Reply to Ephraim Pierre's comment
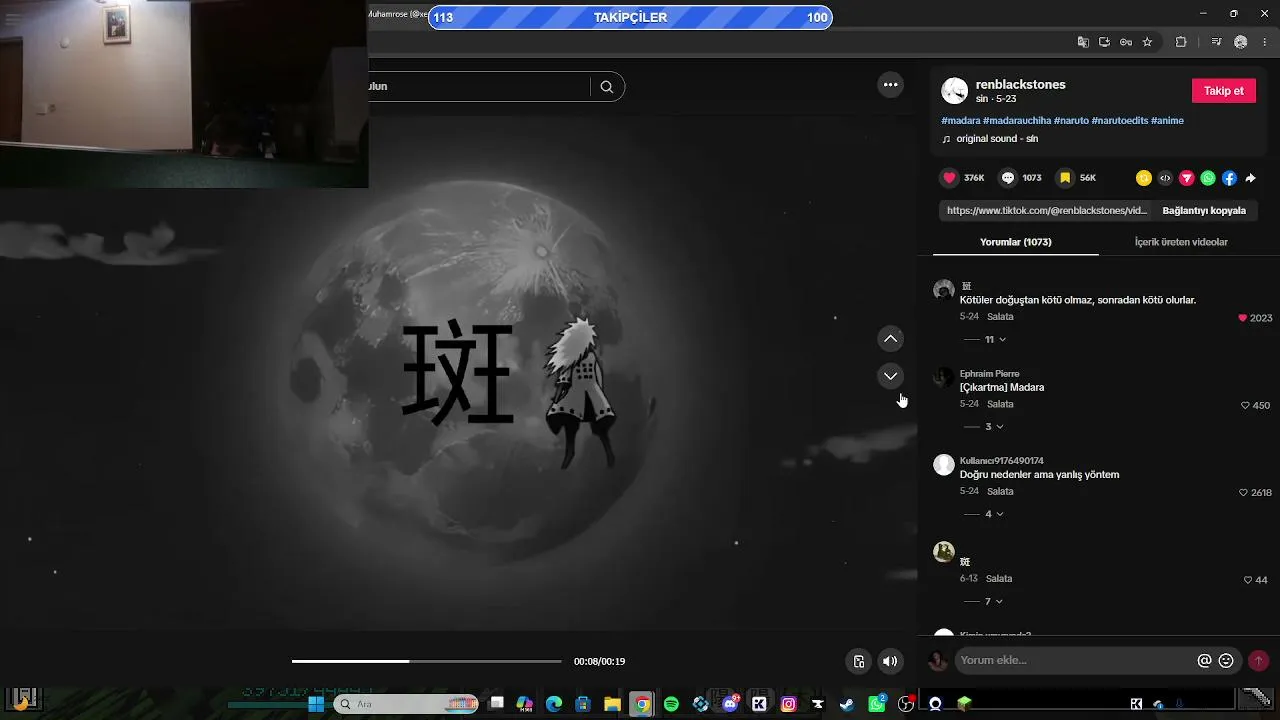Screen dimensions: 1280x720 point(1000,404)
